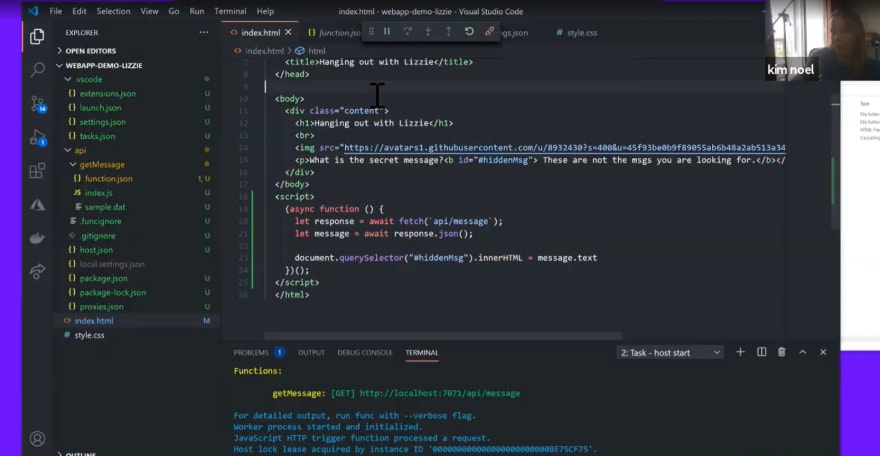The width and height of the screenshot is (880, 456).
Task: Open sample.dat in Explorer
Action: pos(105,207)
